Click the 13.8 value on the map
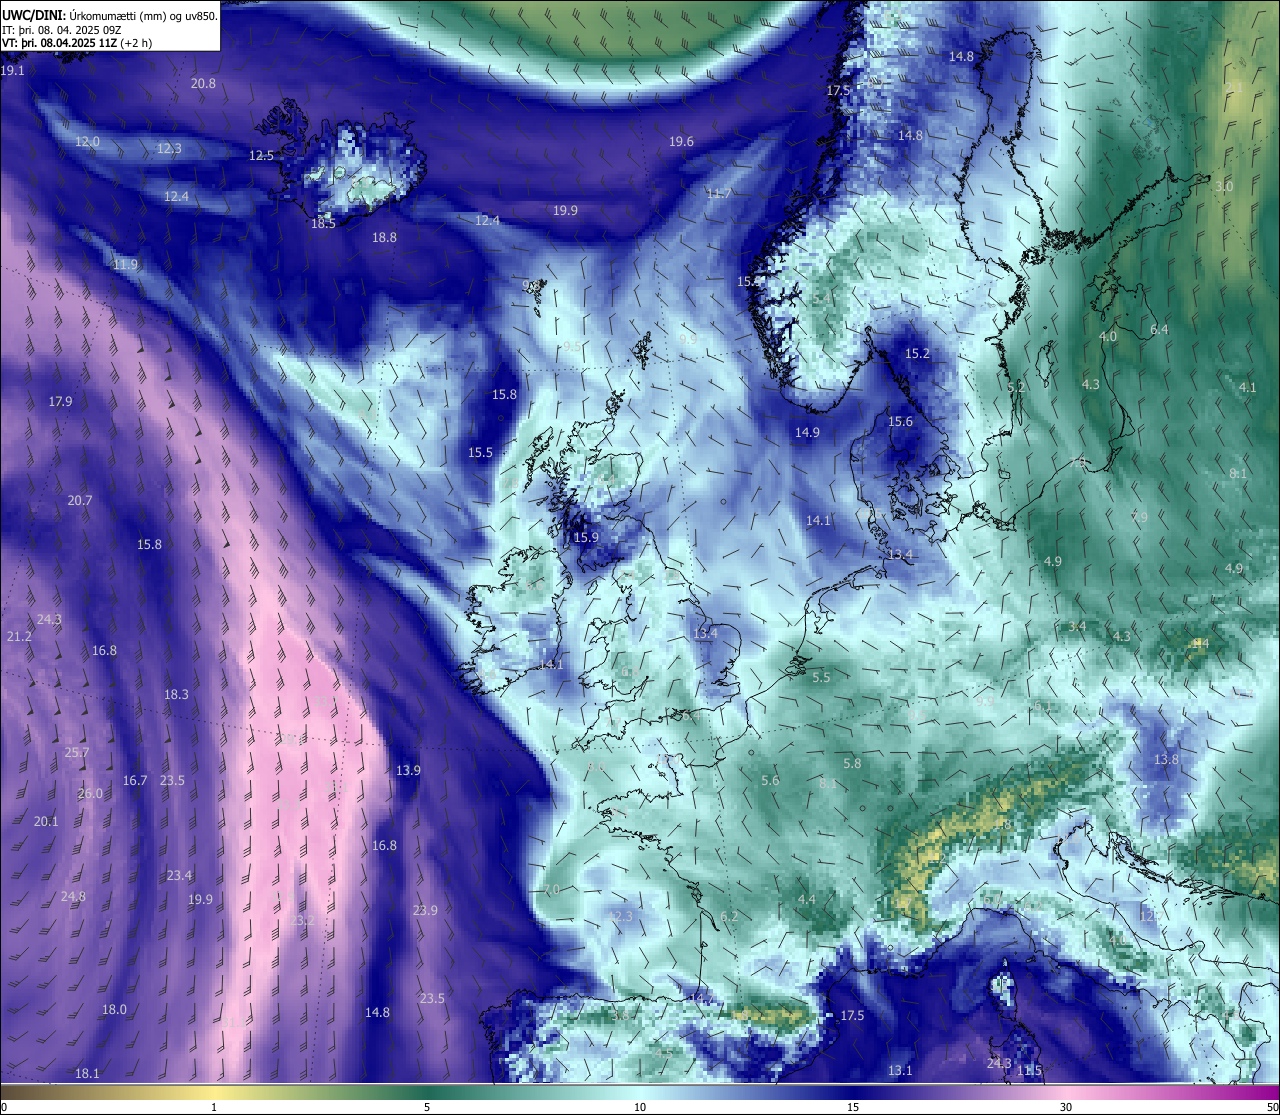 pos(1166,761)
